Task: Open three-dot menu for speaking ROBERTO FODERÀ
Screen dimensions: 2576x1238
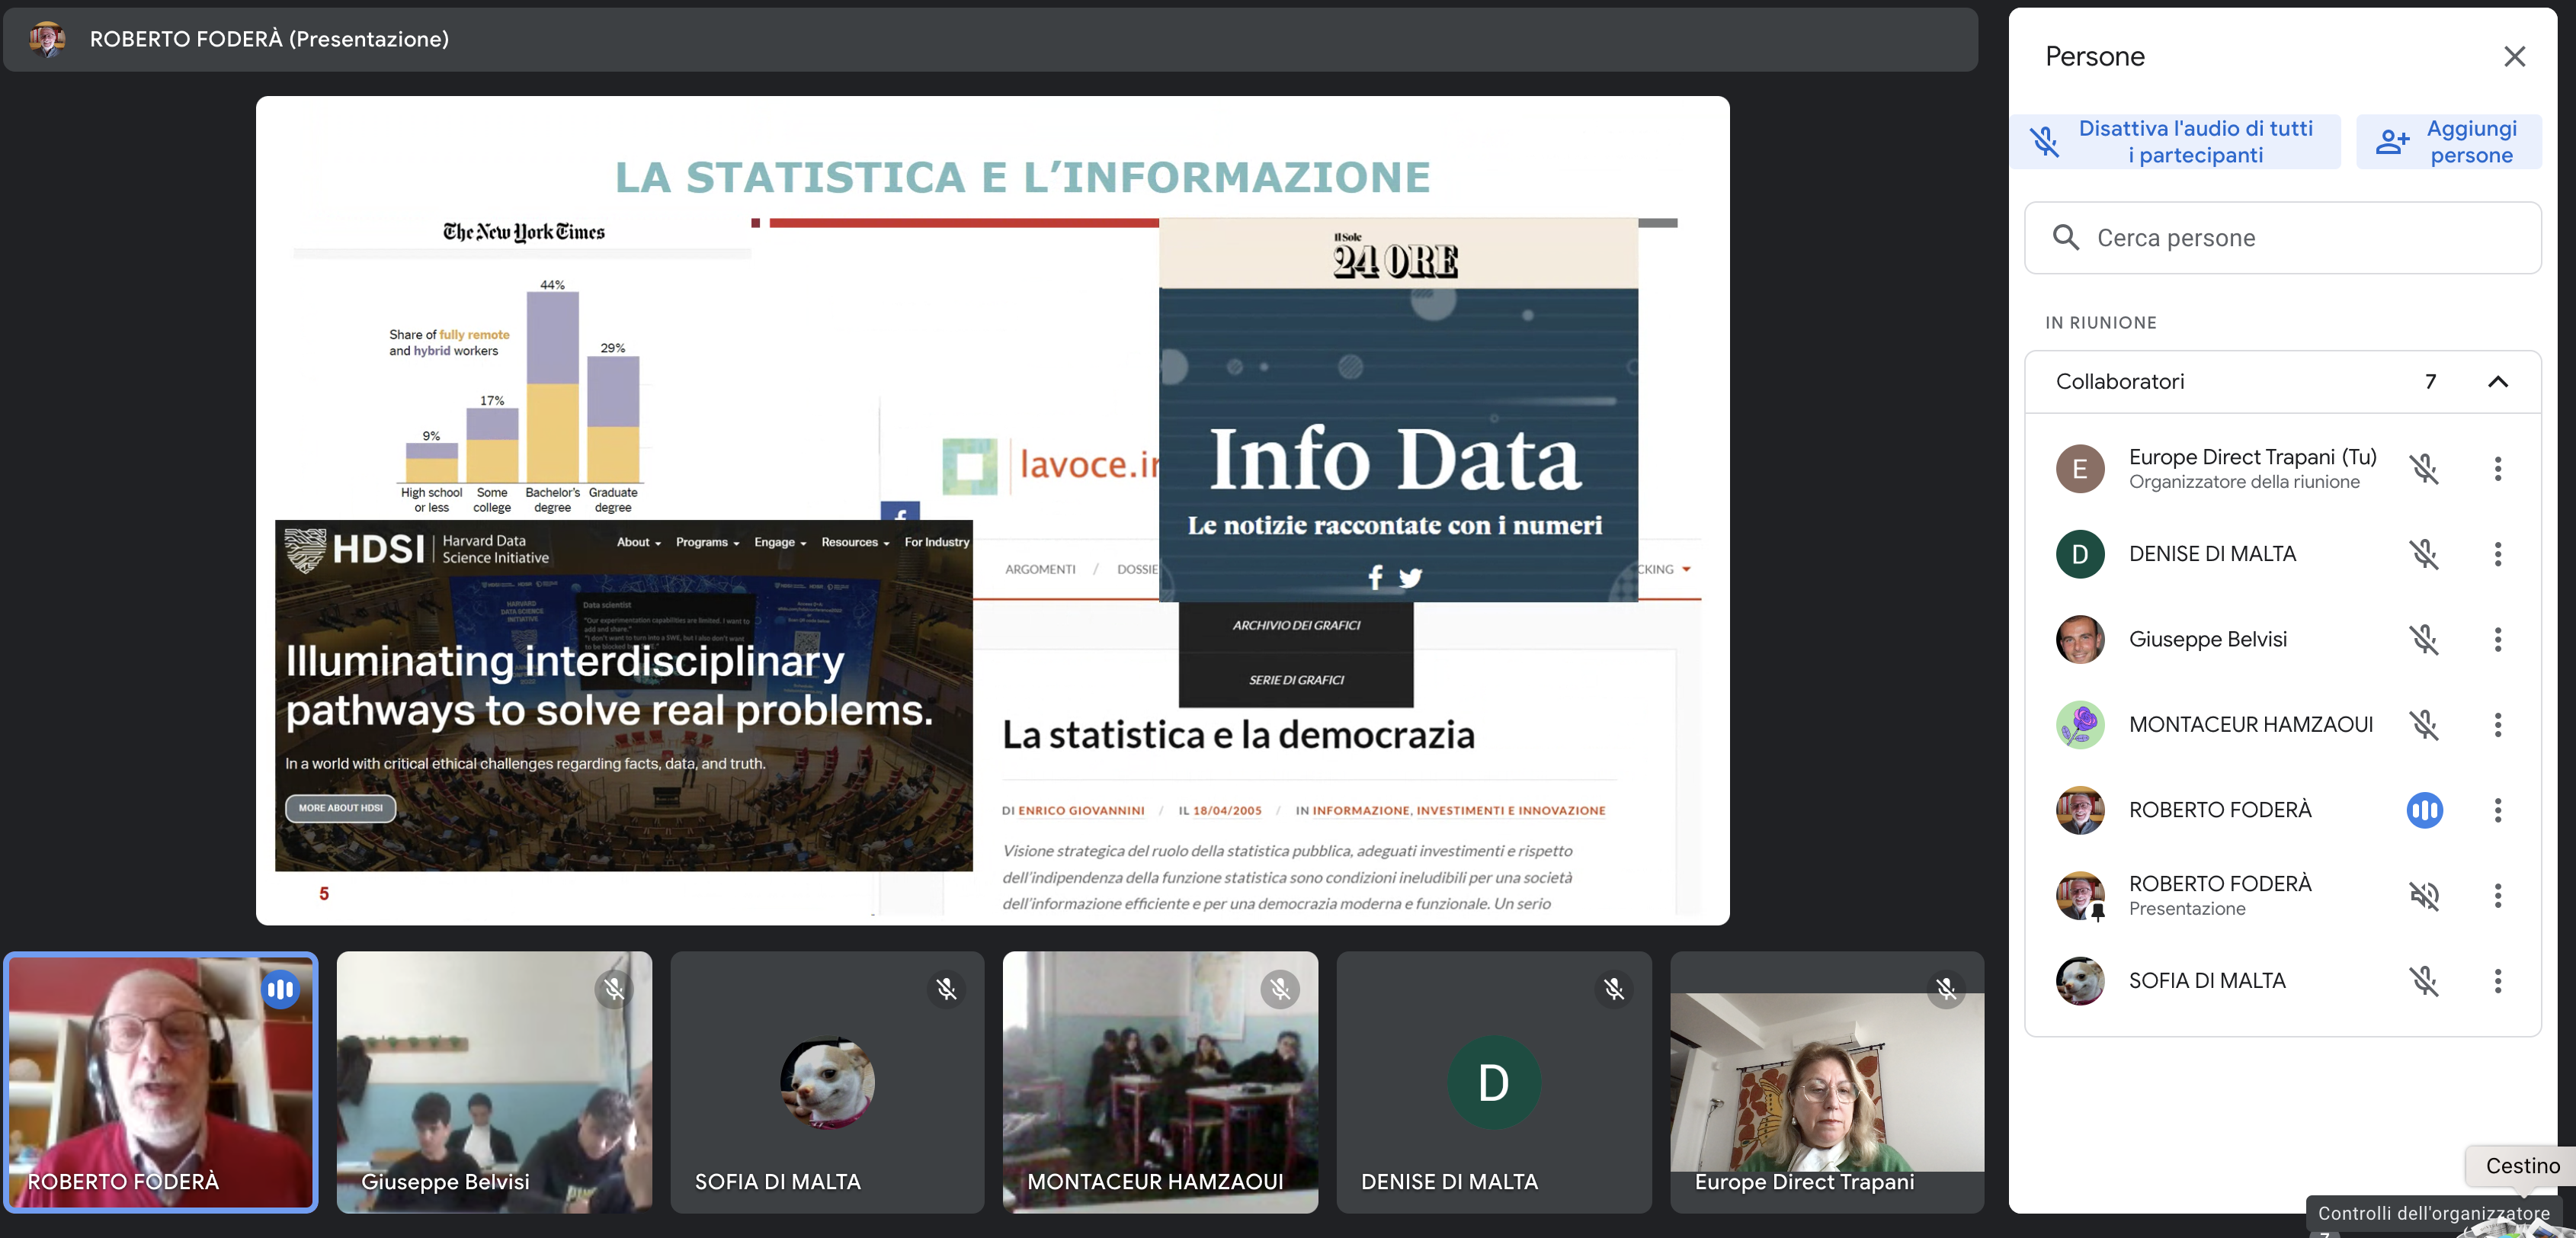Action: (2498, 810)
